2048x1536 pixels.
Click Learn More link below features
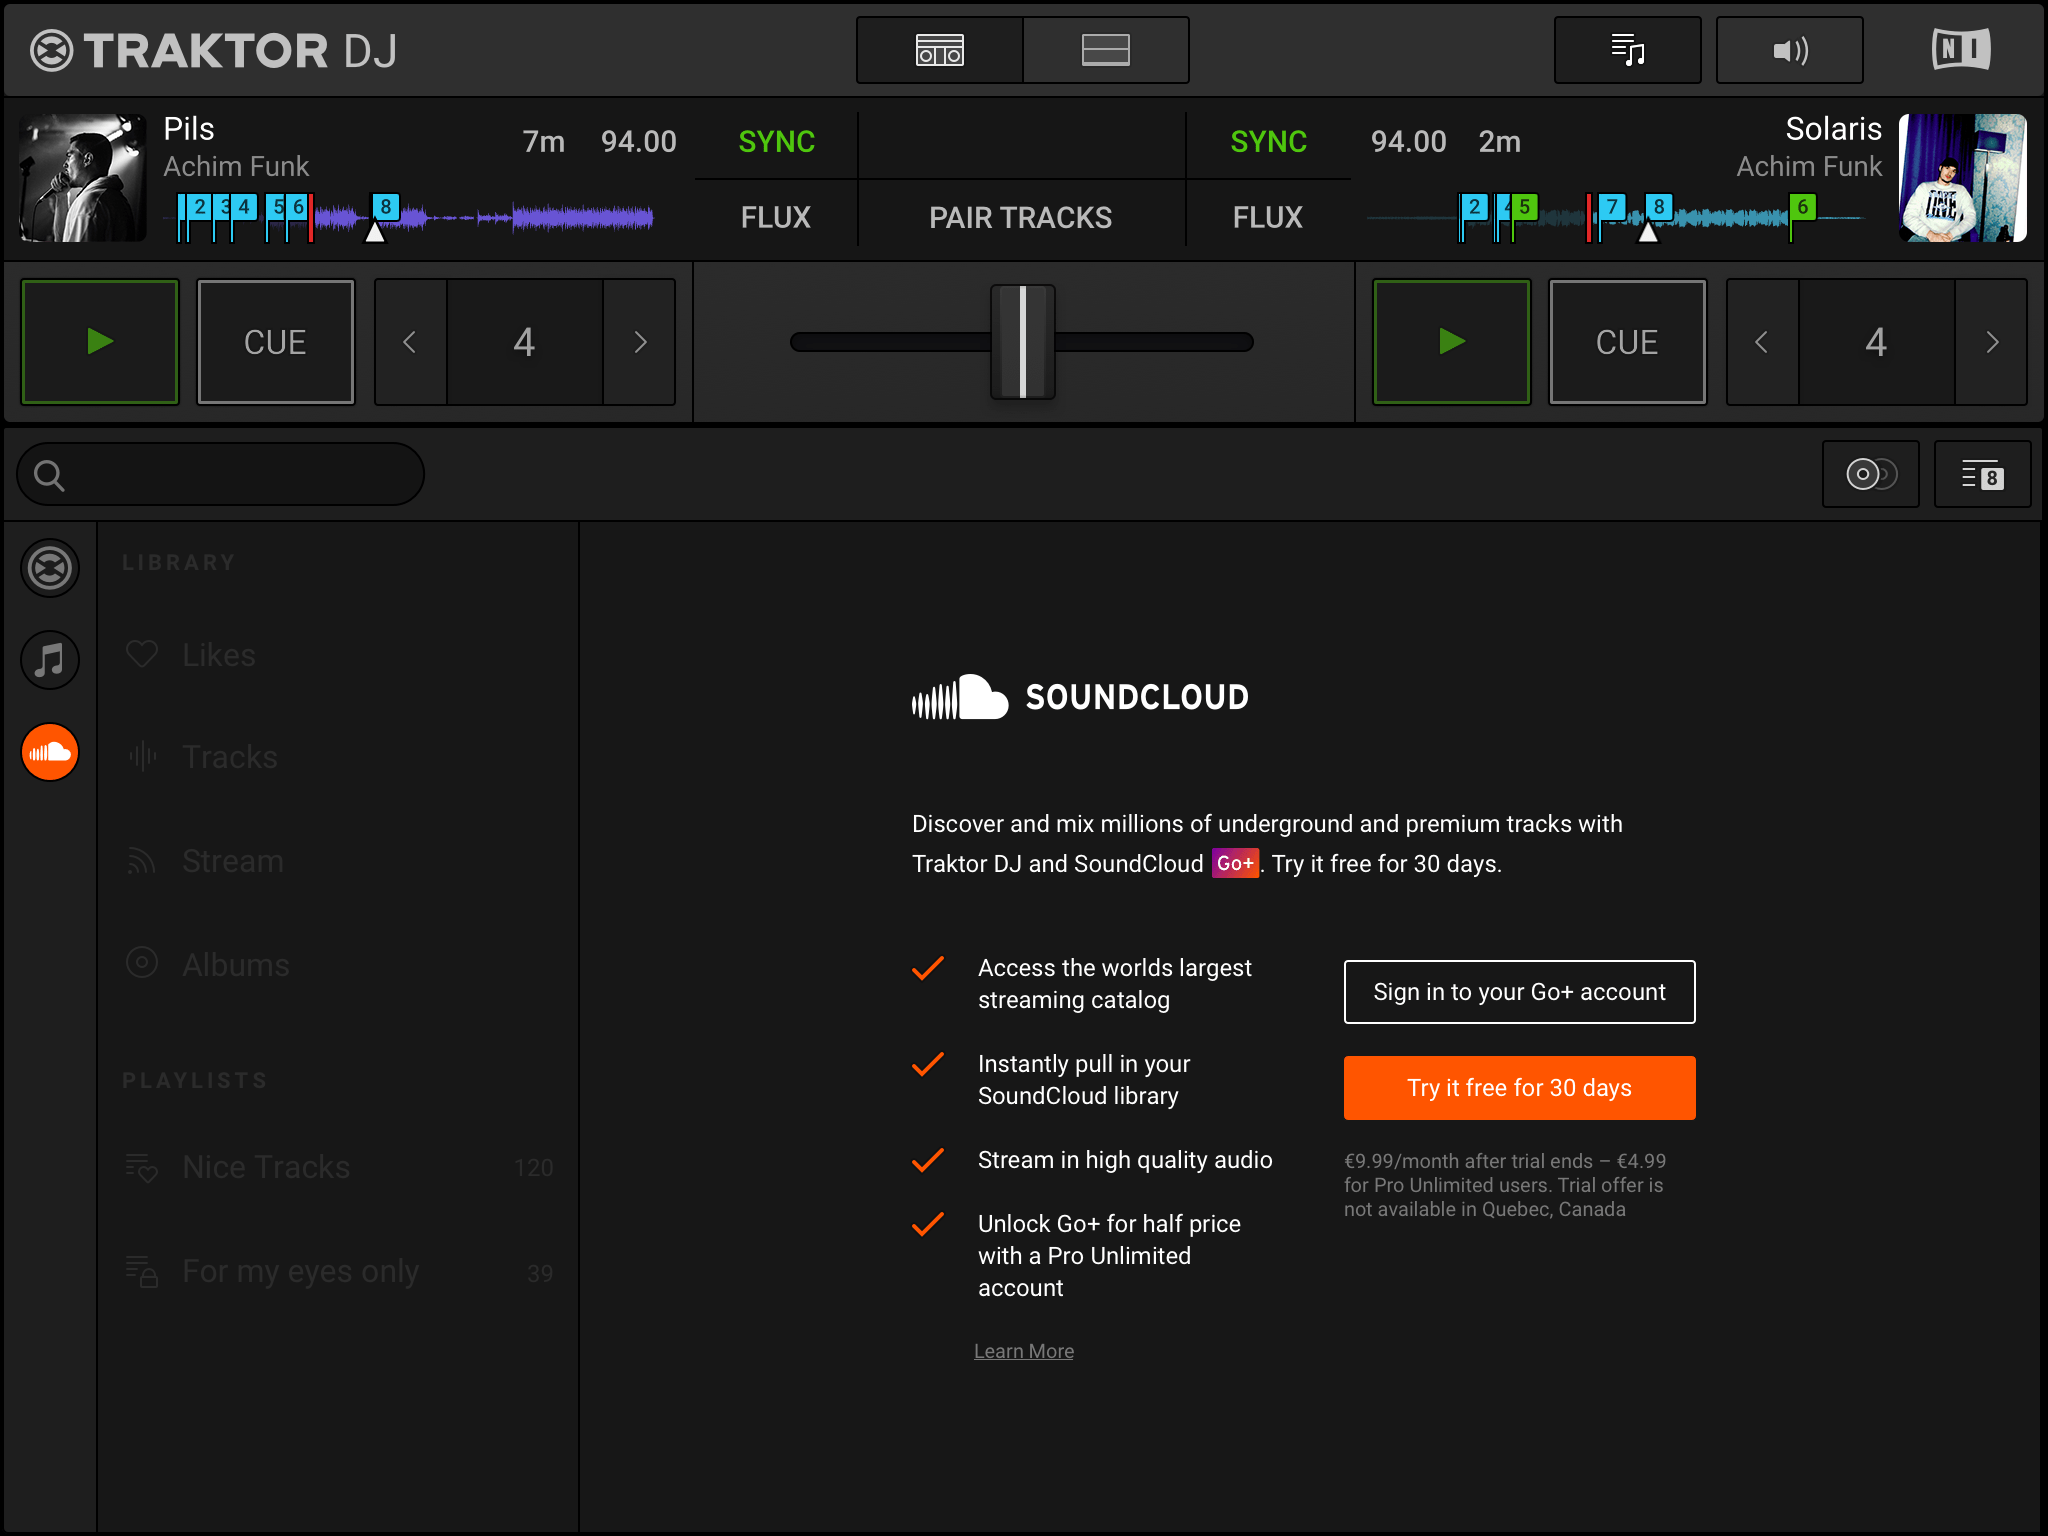point(1024,1350)
